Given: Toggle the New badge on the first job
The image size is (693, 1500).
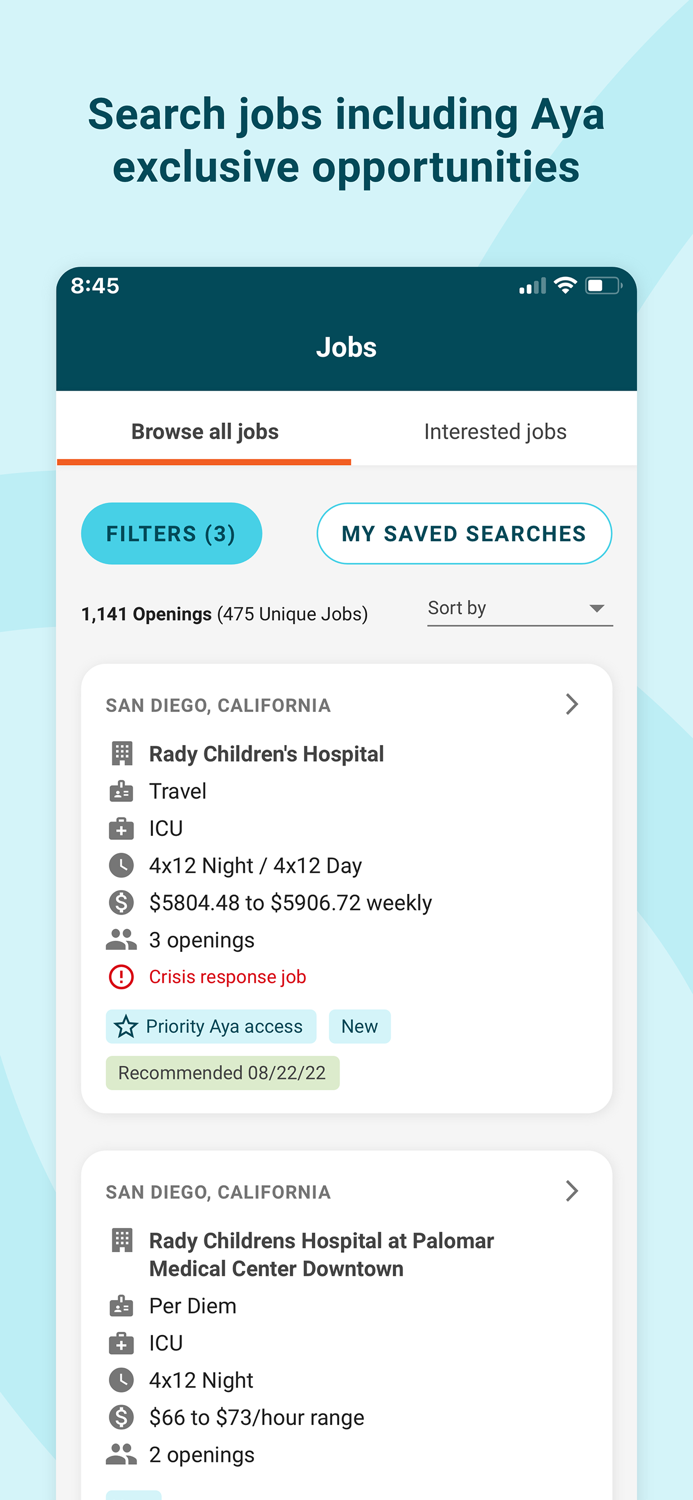Looking at the screenshot, I should (359, 1026).
